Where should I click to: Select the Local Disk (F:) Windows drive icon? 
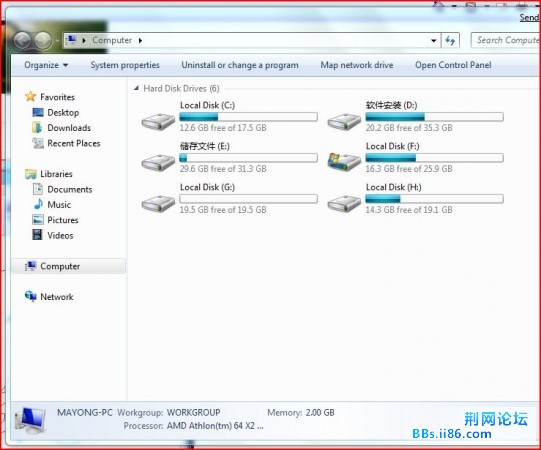click(x=344, y=162)
